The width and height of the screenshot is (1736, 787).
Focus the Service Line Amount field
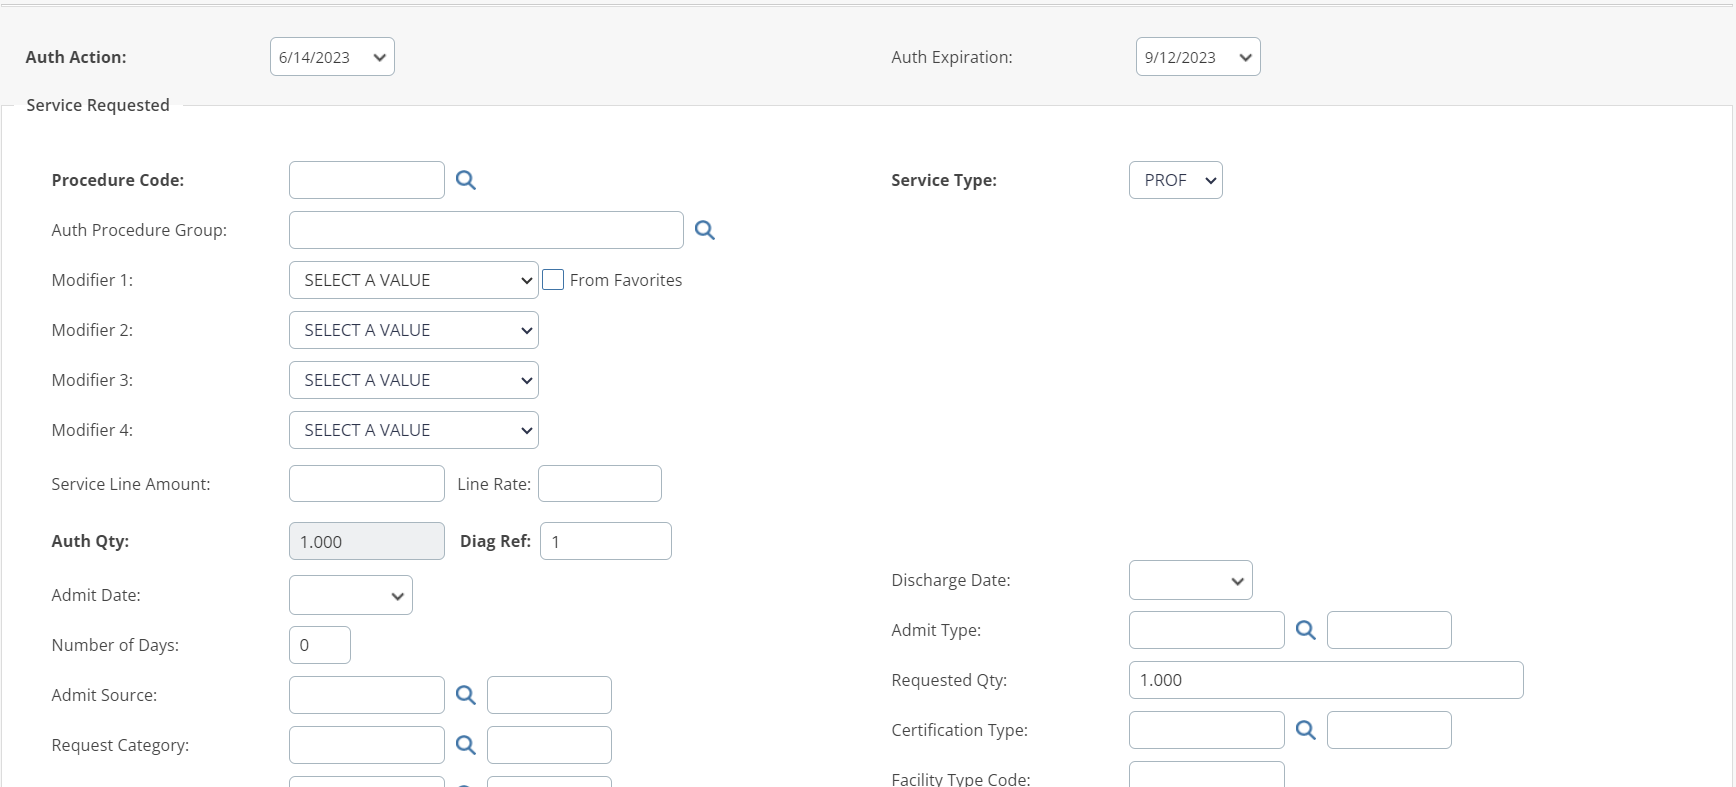point(366,484)
